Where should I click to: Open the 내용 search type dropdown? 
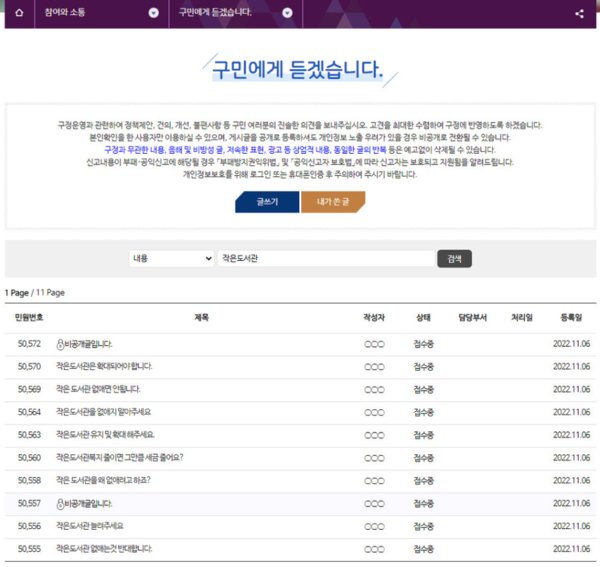171,258
